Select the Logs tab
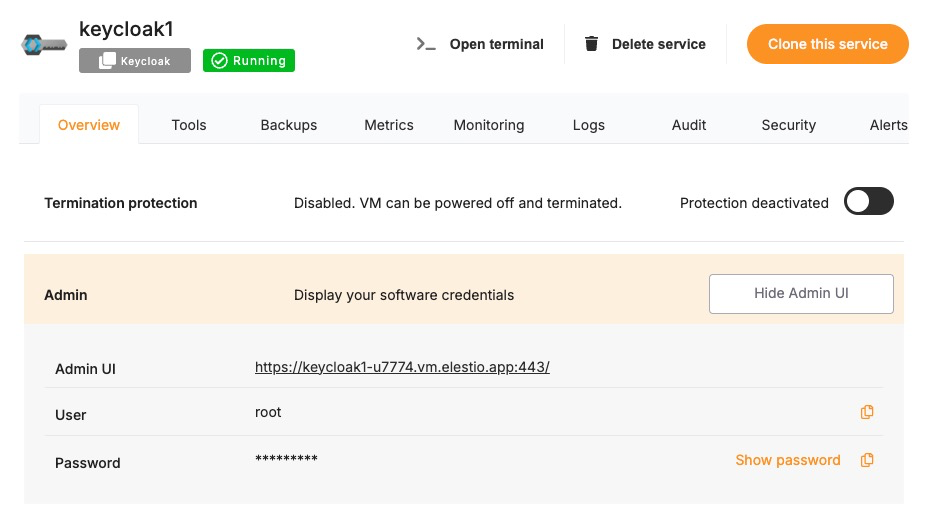 tap(589, 125)
